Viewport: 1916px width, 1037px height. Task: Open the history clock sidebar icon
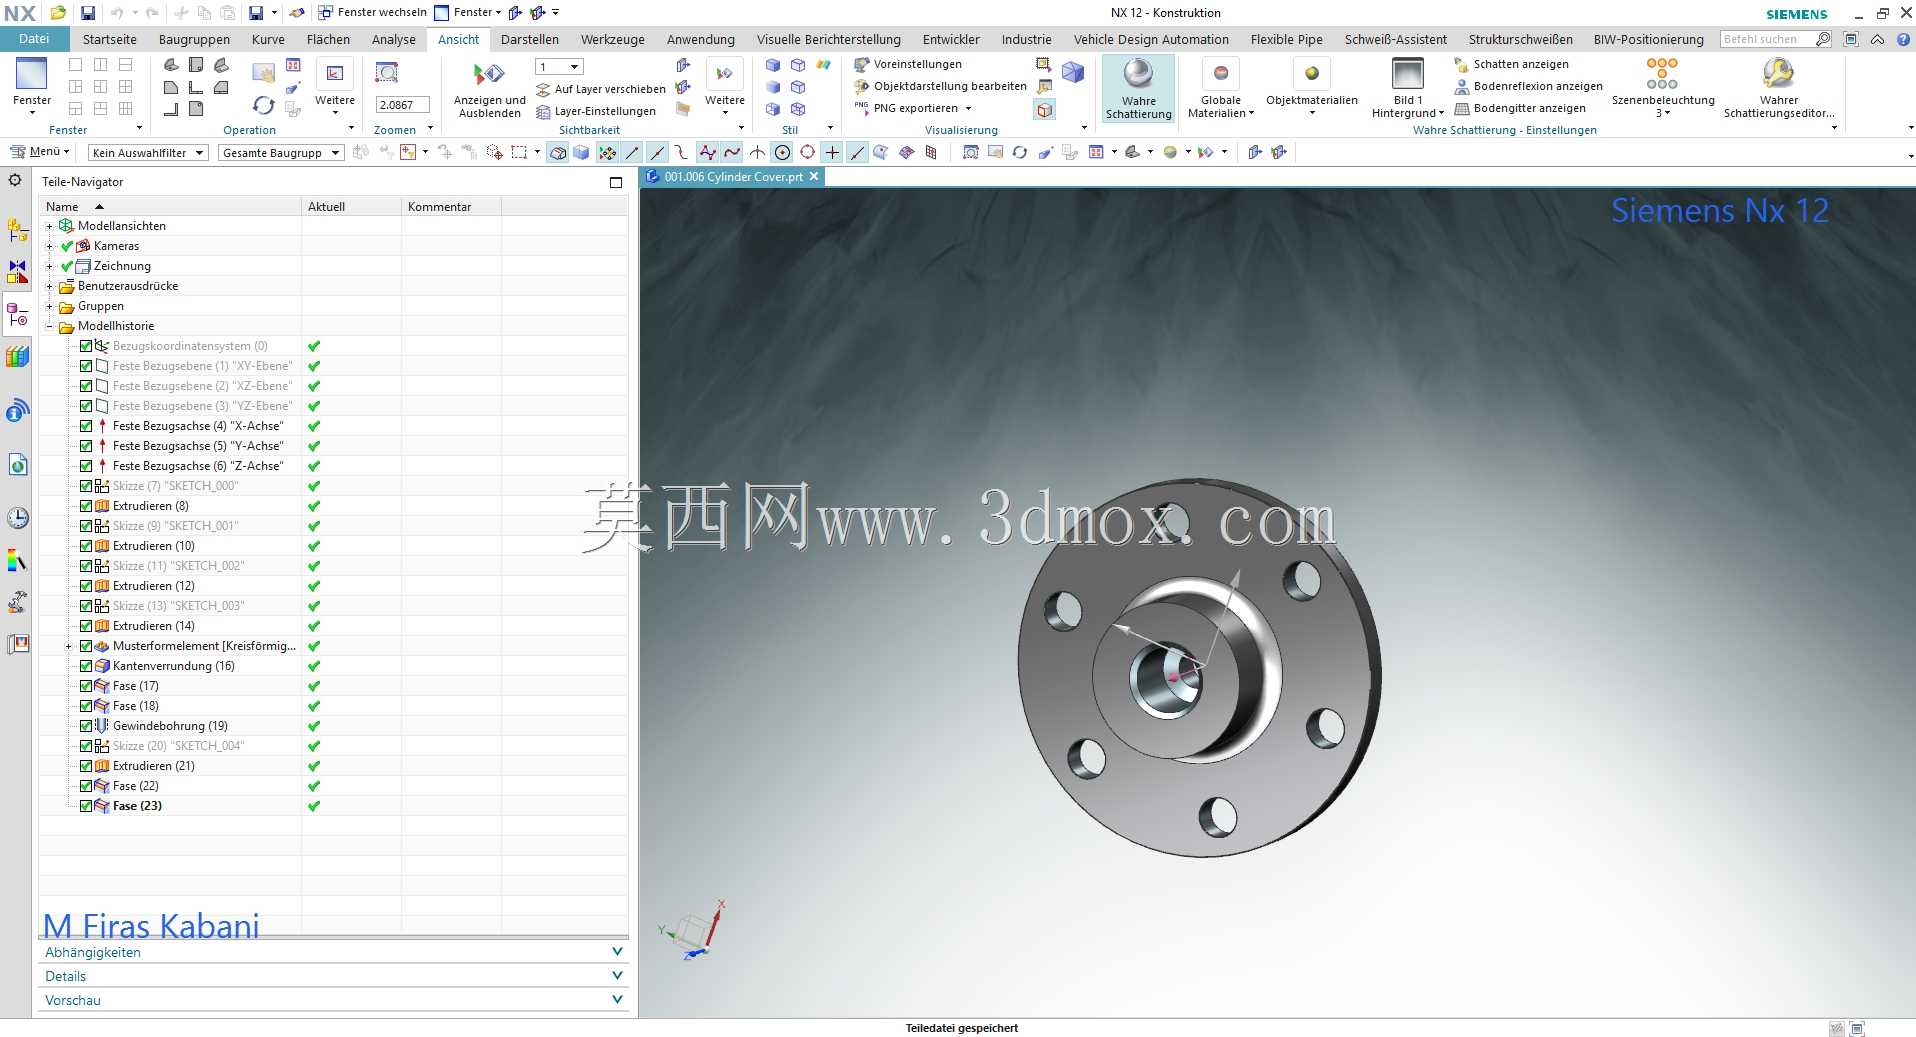(x=17, y=518)
